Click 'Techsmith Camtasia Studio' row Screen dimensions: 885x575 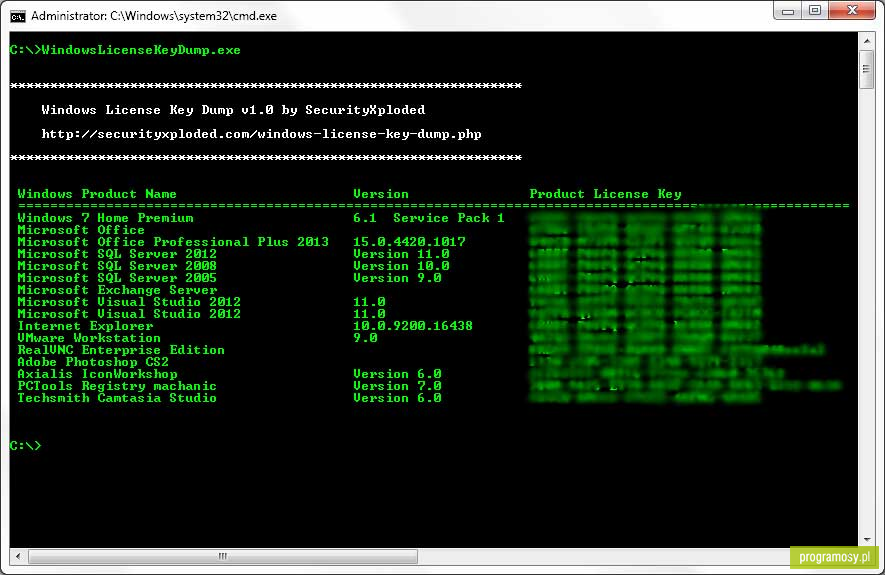(x=117, y=398)
